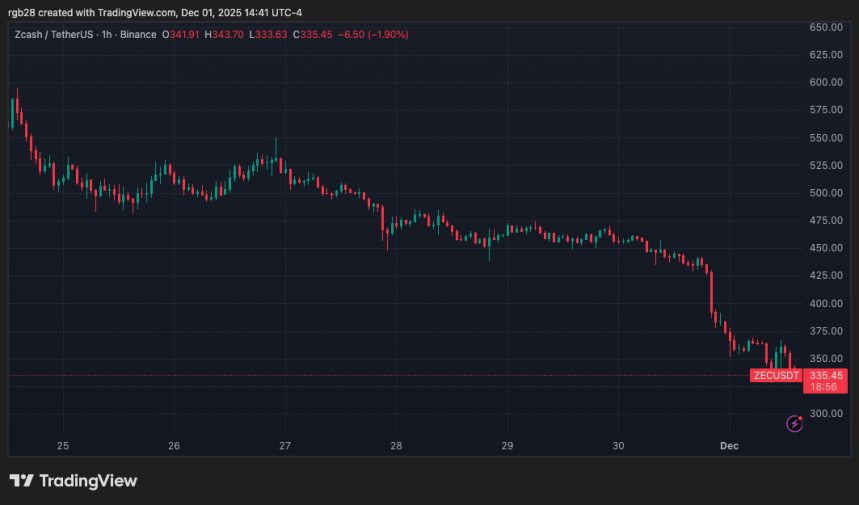Select the current price tag 335.45
Image resolution: width=859 pixels, height=505 pixels.
pos(825,375)
